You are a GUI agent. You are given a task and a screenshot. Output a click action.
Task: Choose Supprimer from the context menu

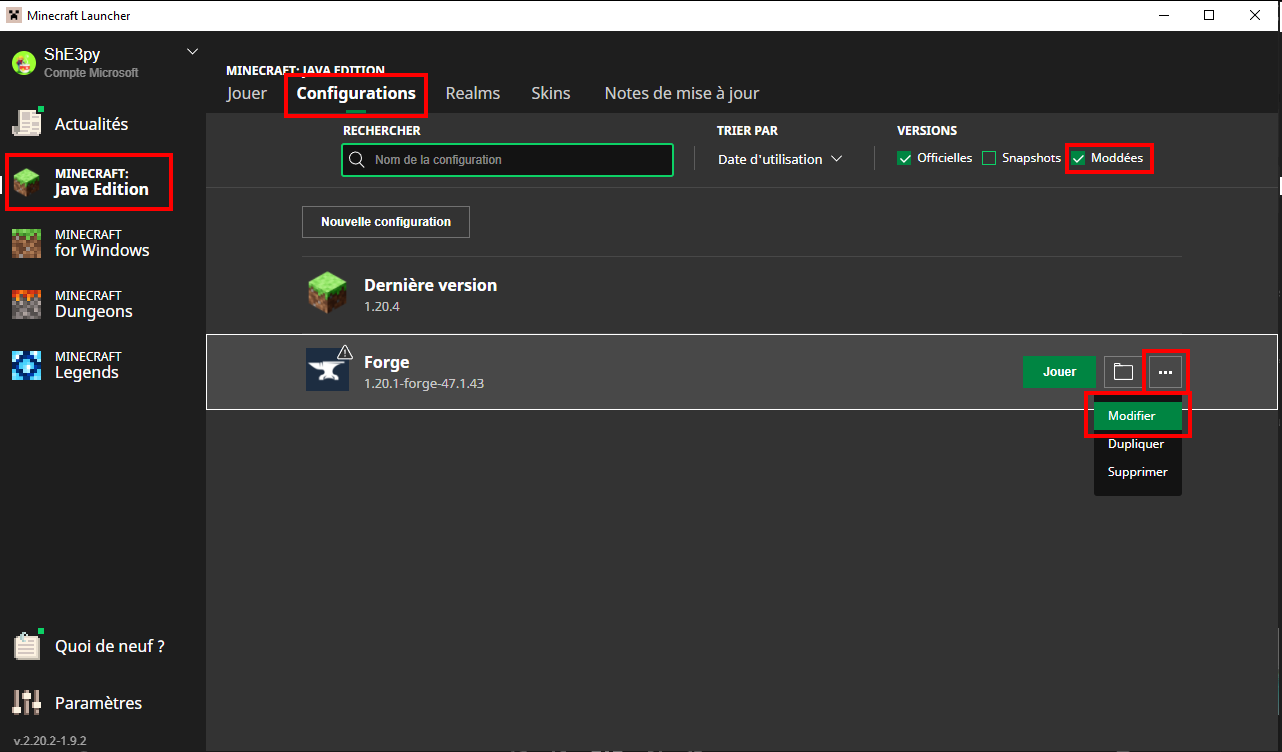pyautogui.click(x=1138, y=472)
